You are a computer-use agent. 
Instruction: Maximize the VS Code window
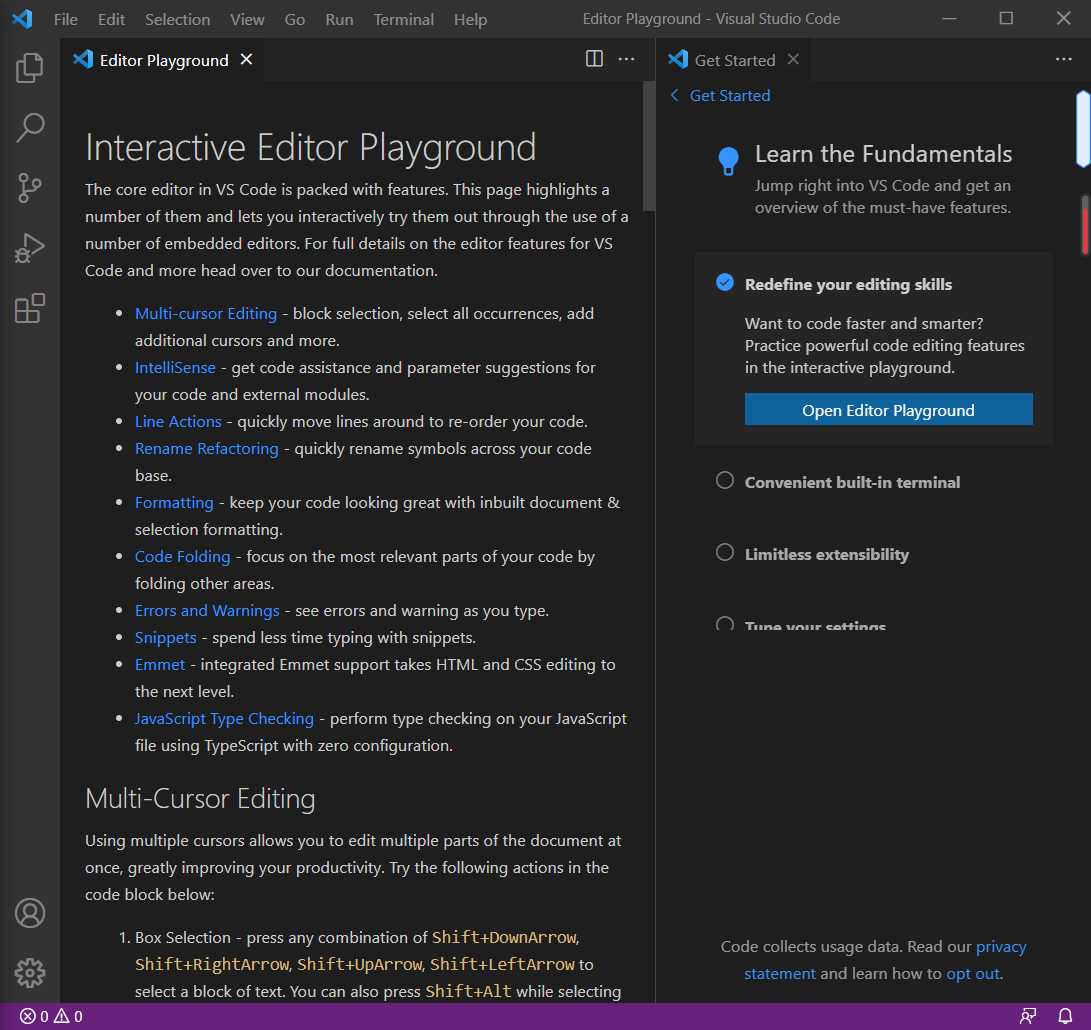click(1006, 19)
